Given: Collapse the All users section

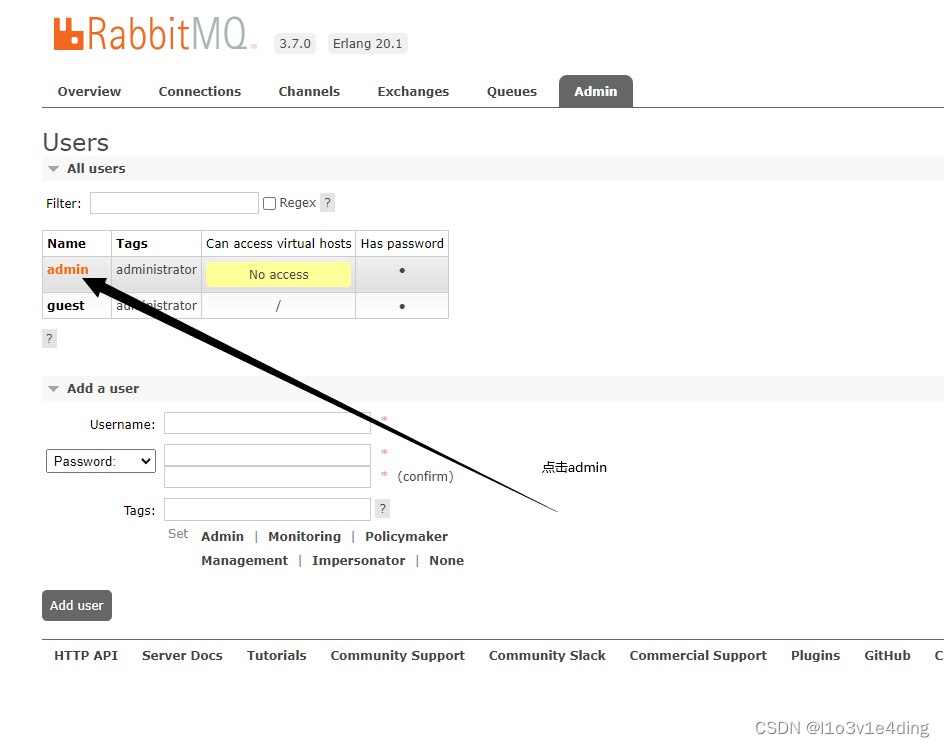Looking at the screenshot, I should tap(96, 169).
